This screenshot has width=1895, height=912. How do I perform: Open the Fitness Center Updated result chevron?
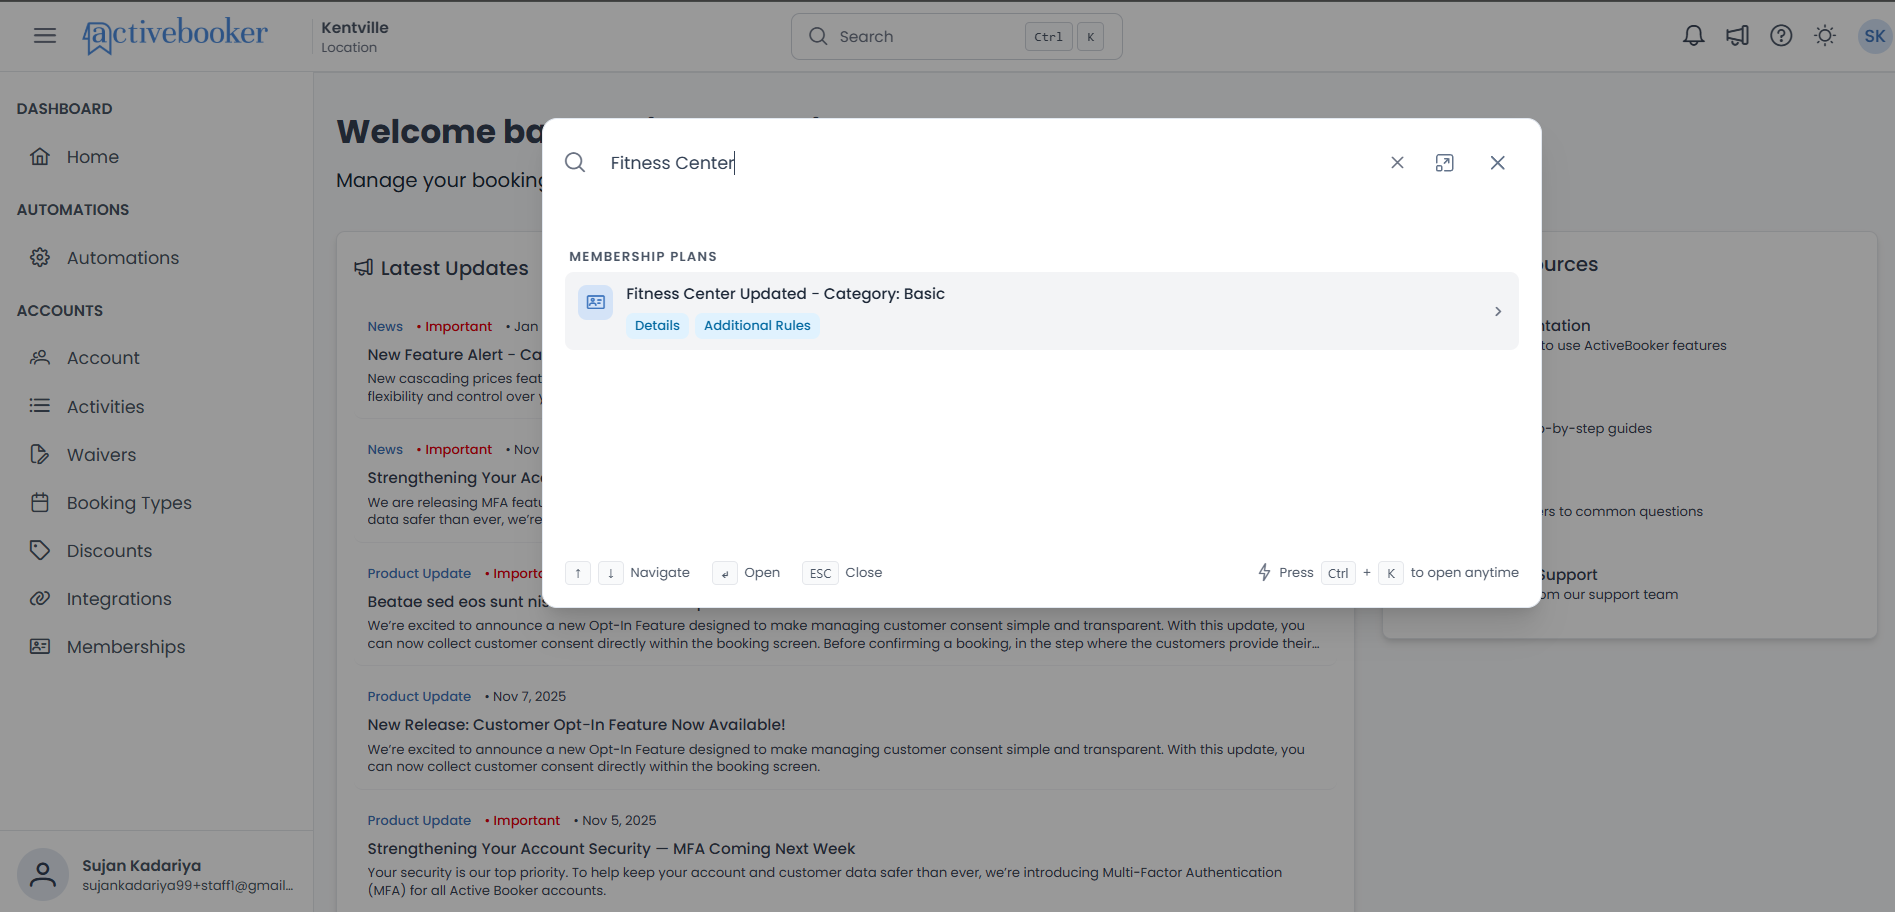pos(1497,311)
